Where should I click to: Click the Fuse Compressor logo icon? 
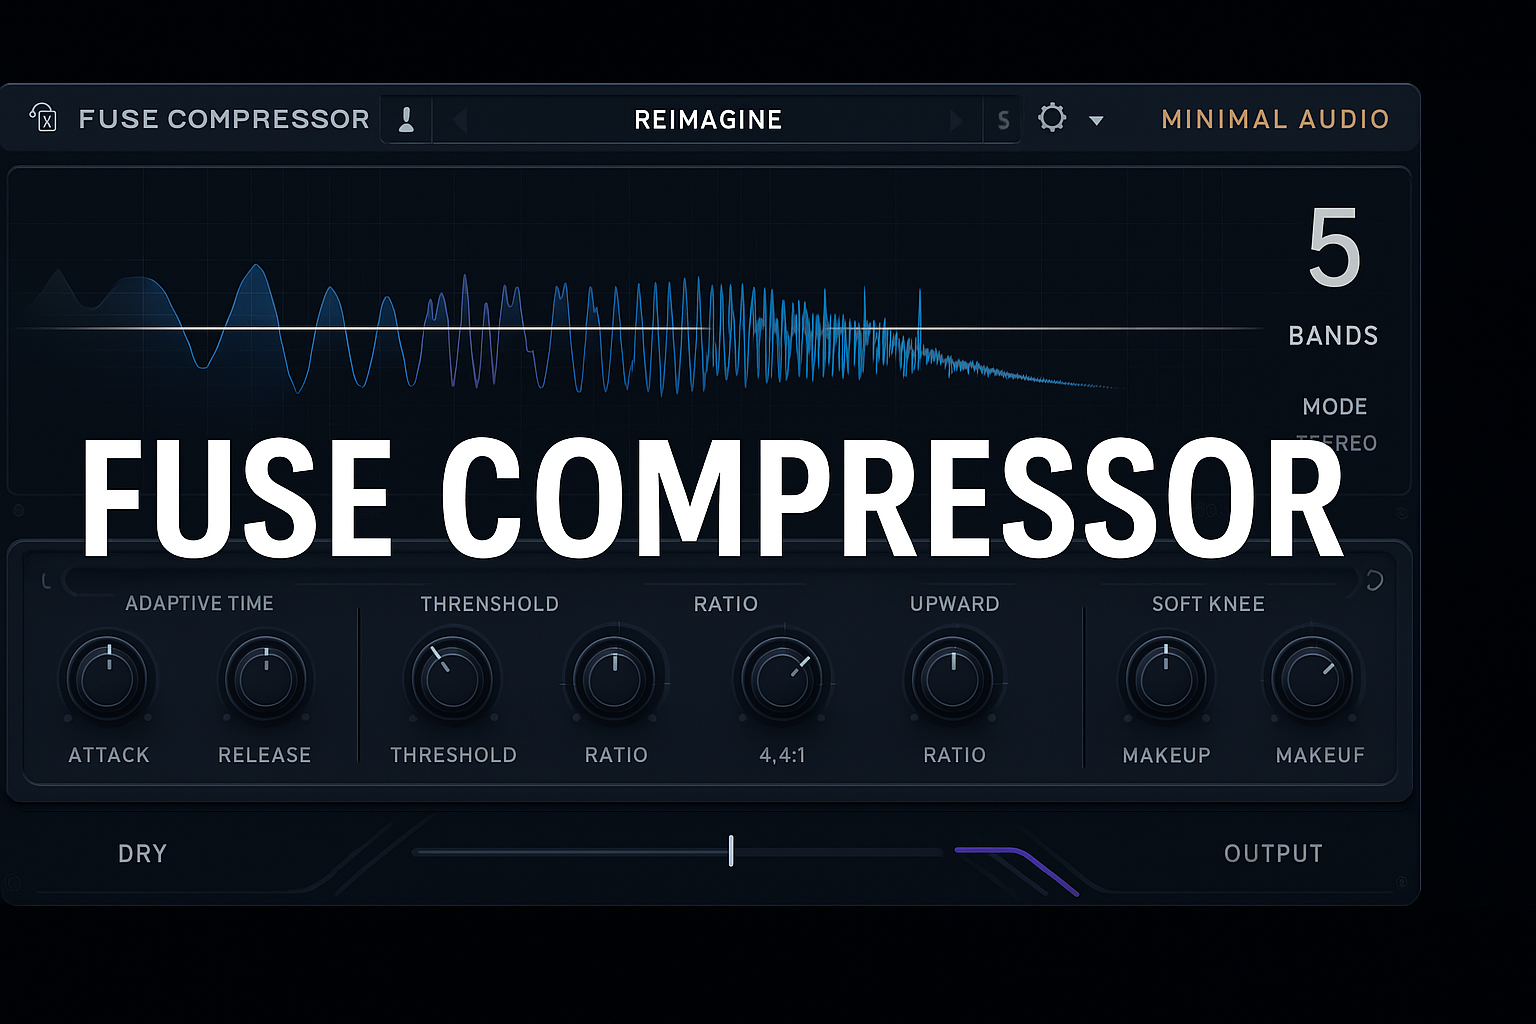[42, 118]
